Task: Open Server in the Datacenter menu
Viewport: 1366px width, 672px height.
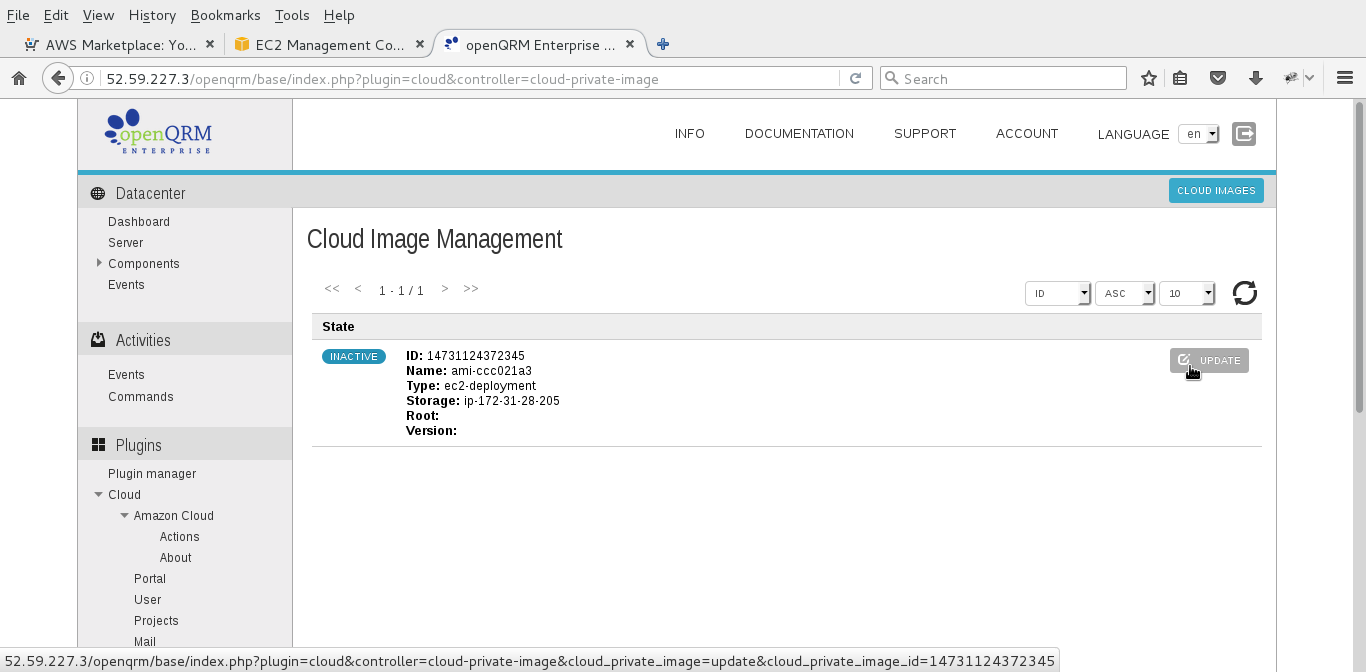Action: tap(125, 242)
